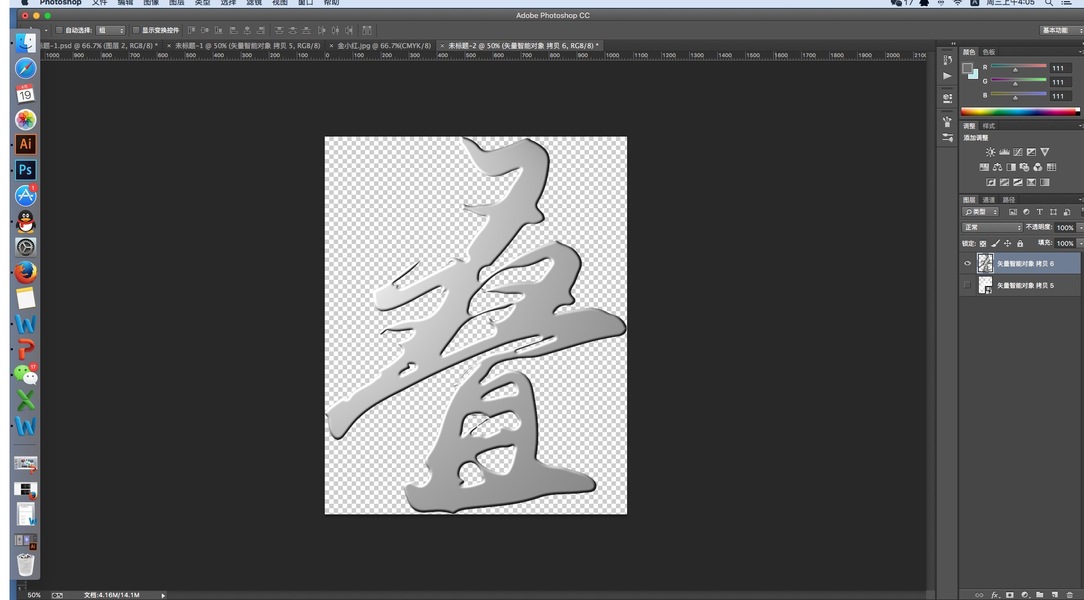Viewport: 1084px width, 600px height.
Task: Switch to the 路径 paths tab
Action: [x=1009, y=200]
